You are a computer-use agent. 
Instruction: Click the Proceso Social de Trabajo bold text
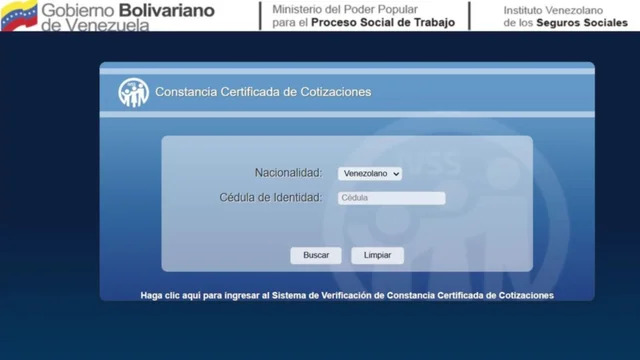tap(383, 22)
